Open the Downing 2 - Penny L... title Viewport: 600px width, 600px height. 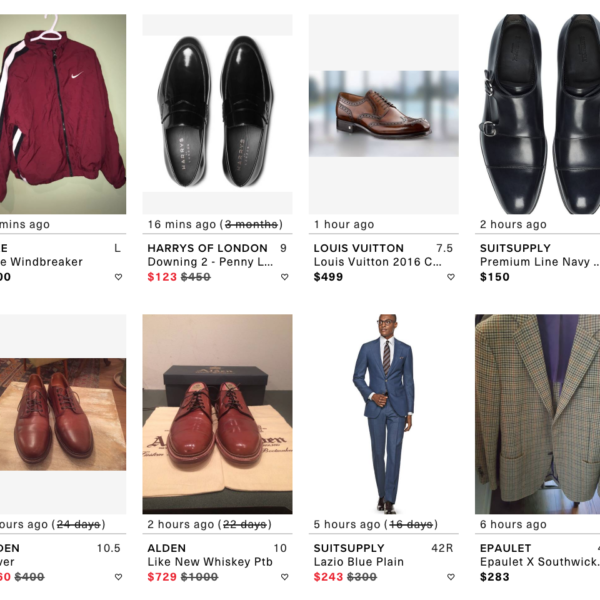(210, 262)
